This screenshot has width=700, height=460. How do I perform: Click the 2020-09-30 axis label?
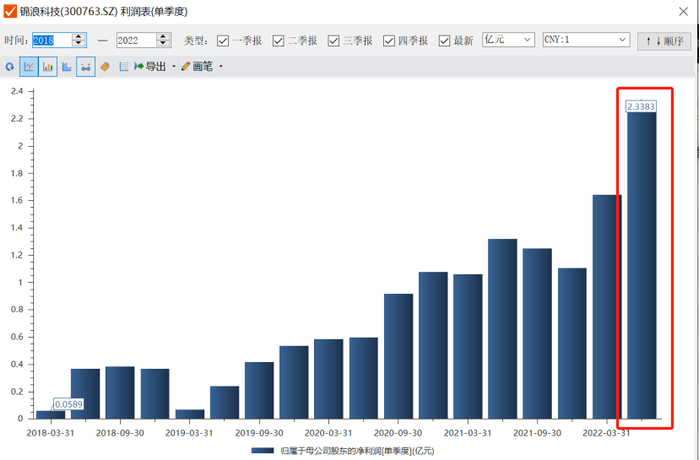click(398, 433)
